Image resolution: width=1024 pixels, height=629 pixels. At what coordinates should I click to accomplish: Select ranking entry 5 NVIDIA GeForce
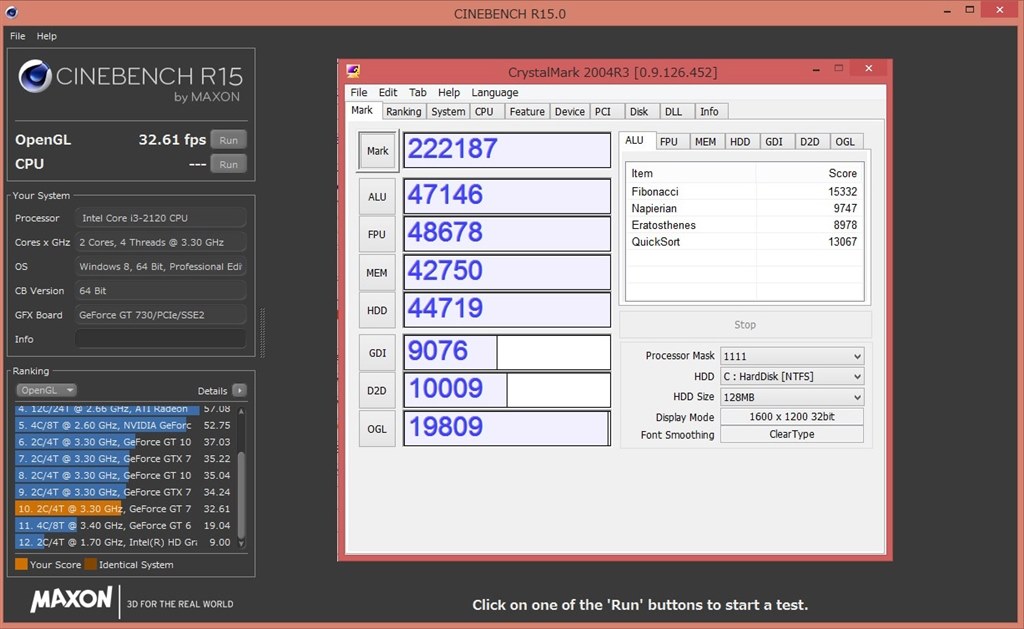(x=124, y=425)
